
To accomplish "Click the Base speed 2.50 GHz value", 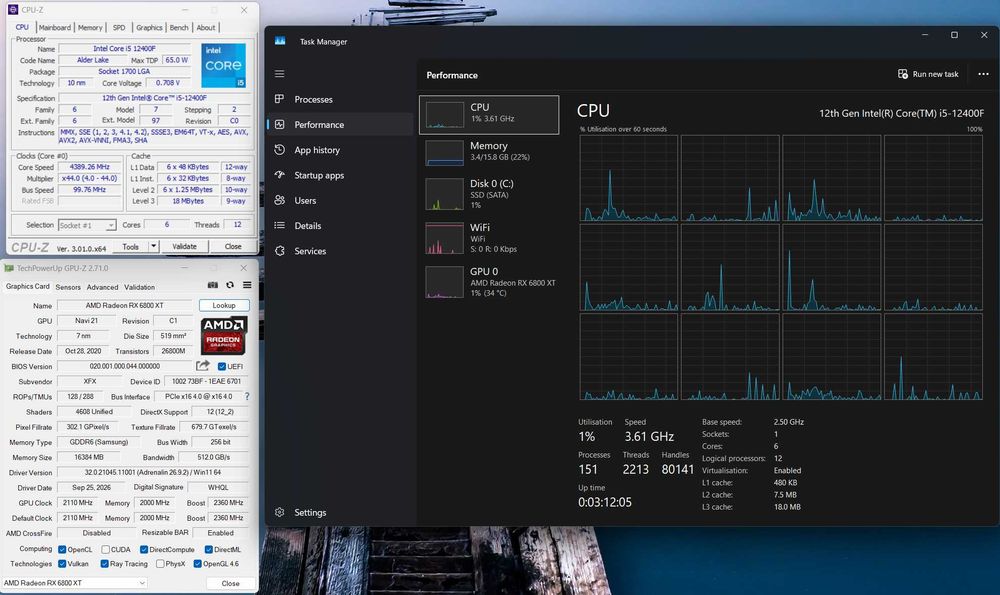I will pyautogui.click(x=788, y=422).
